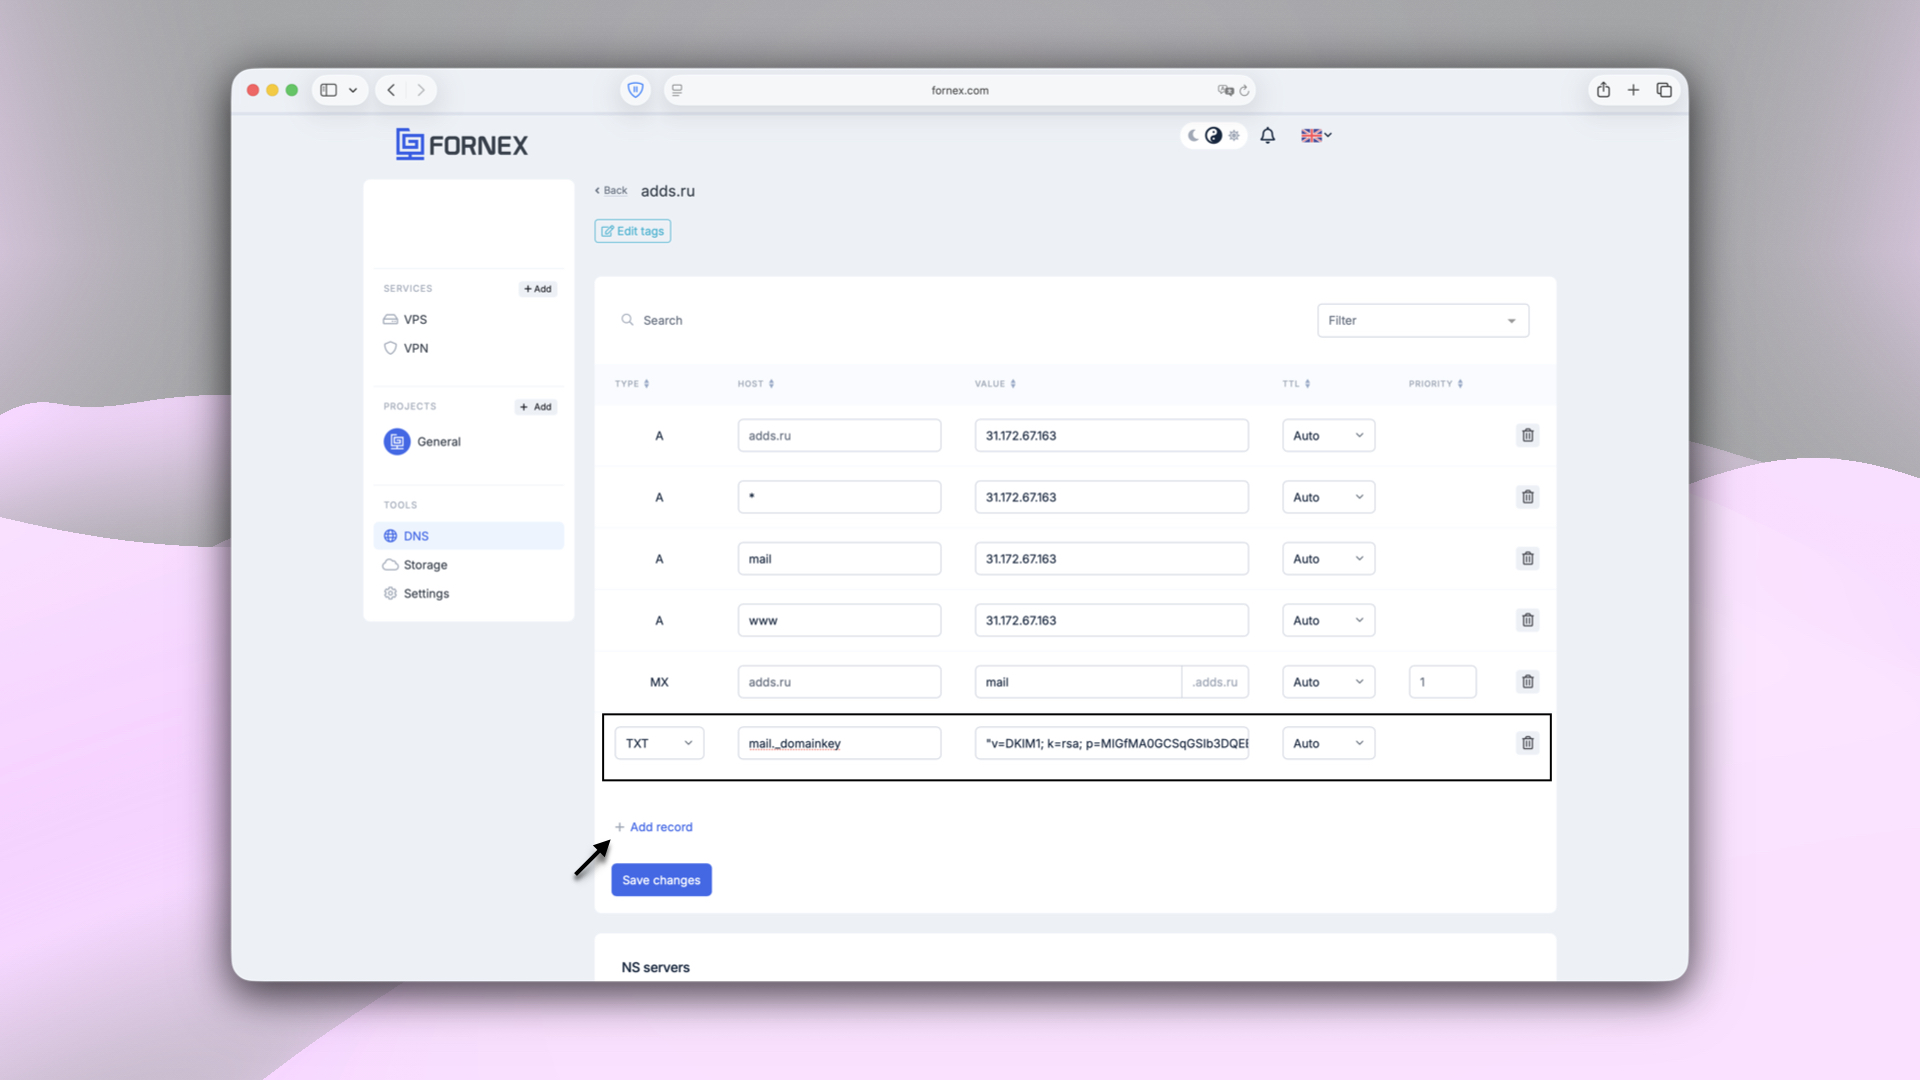
Task: Enable dark mode with the moon icon
Action: [1193, 135]
